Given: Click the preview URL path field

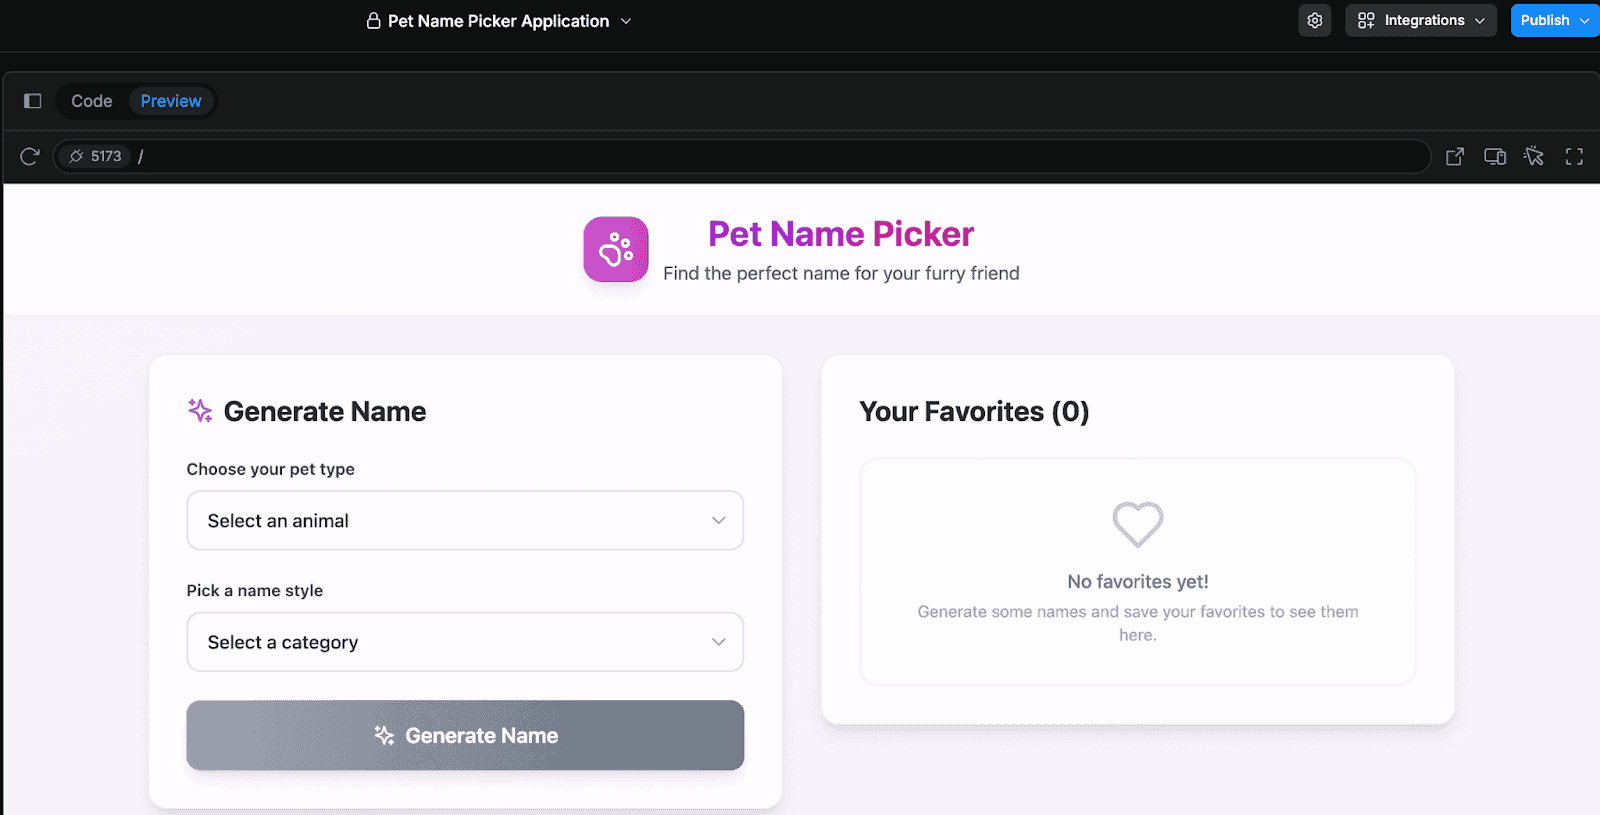Looking at the screenshot, I should point(780,156).
